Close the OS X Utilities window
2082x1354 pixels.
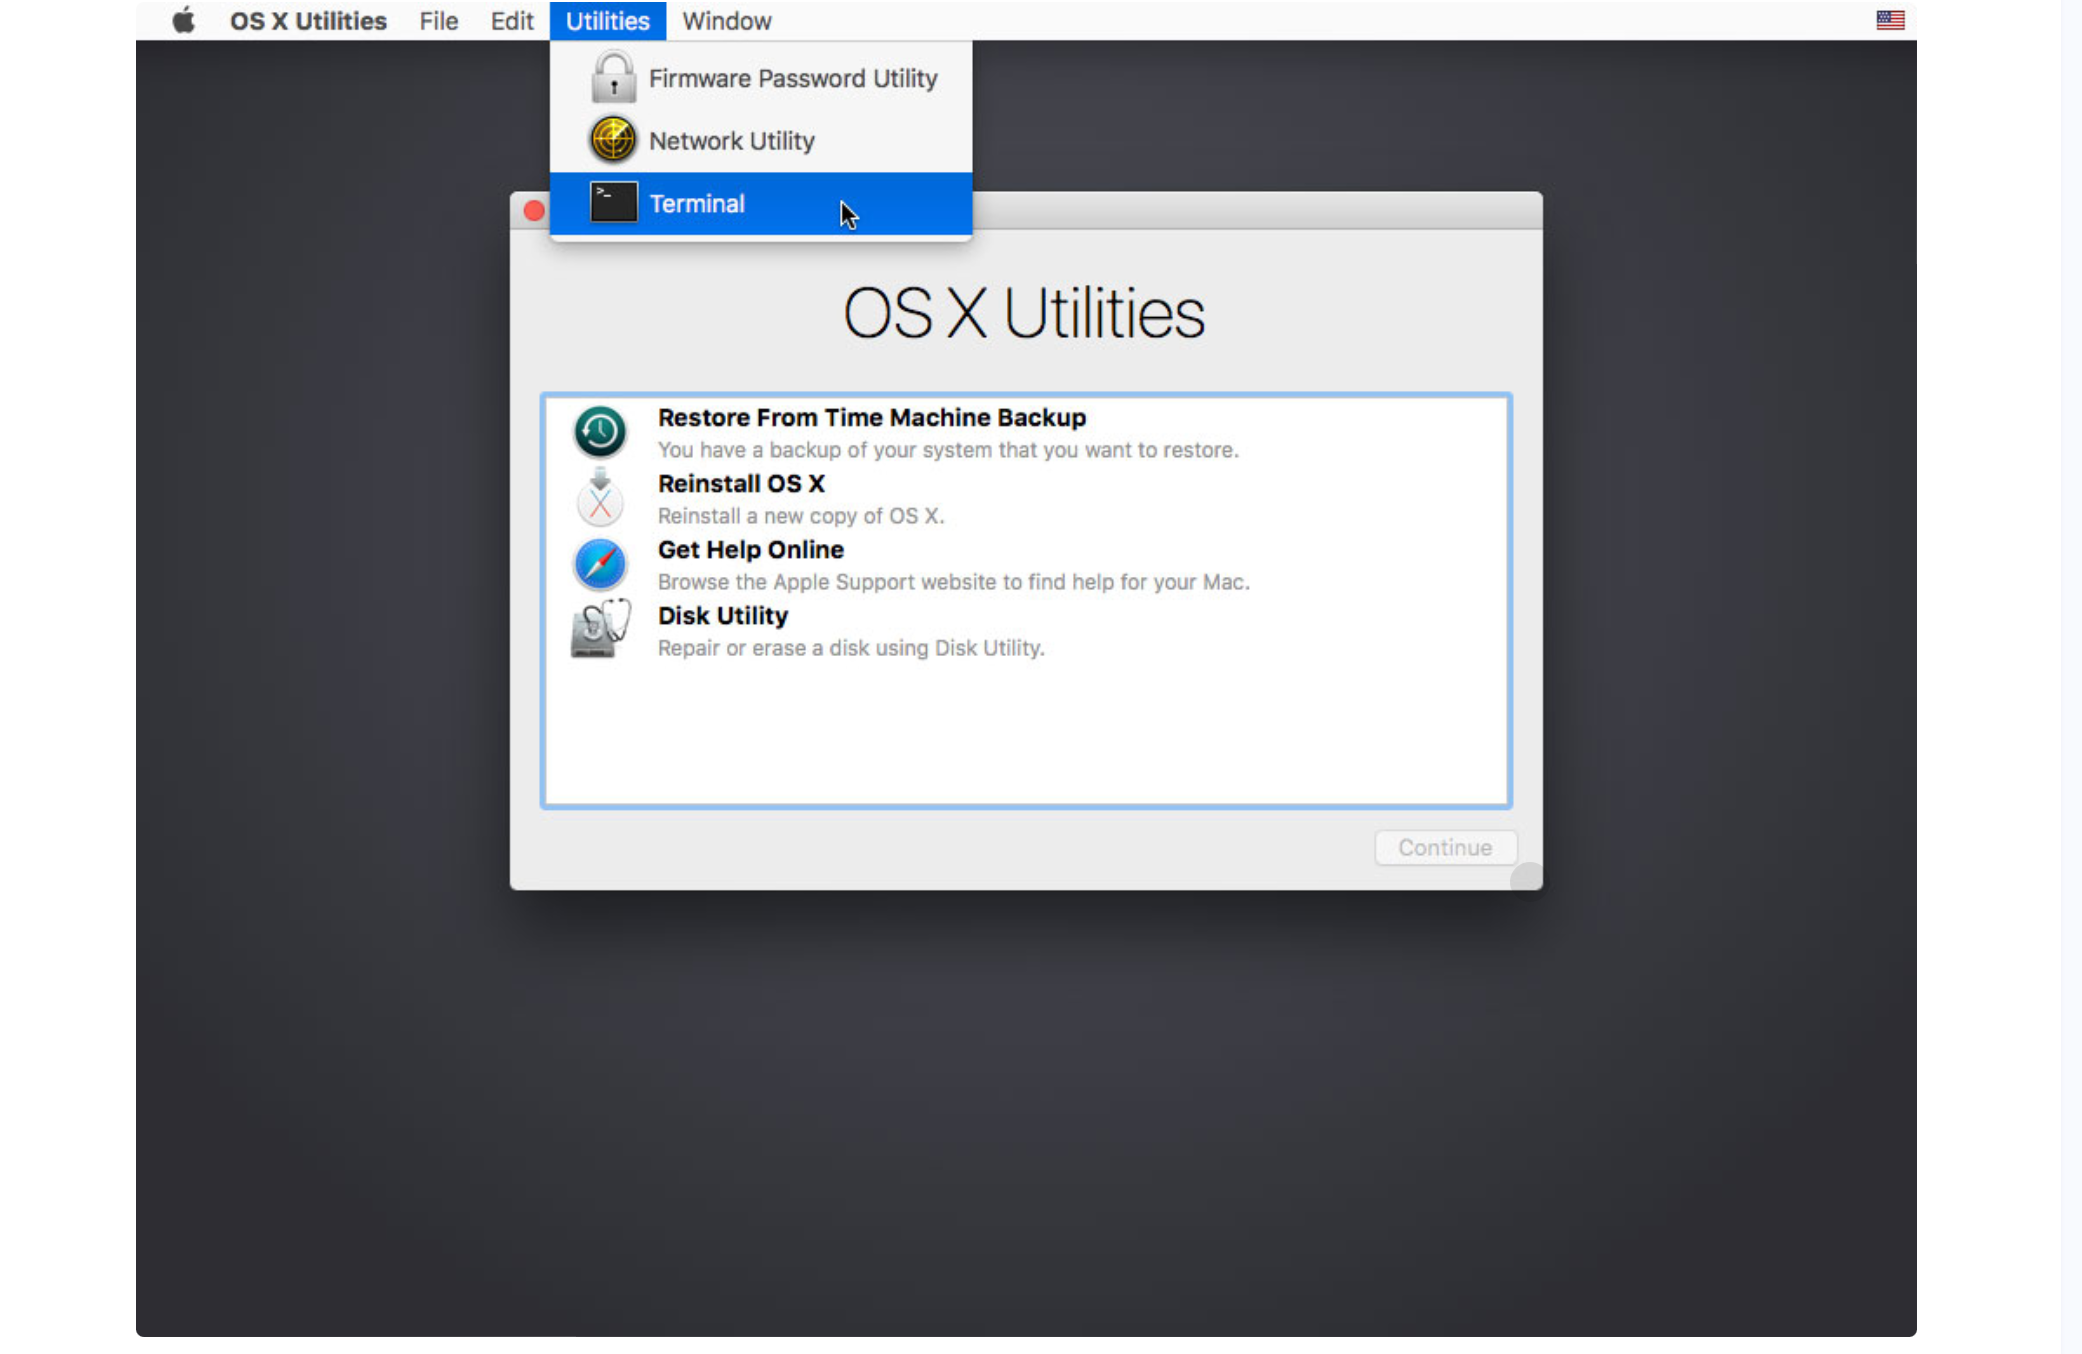tap(534, 211)
